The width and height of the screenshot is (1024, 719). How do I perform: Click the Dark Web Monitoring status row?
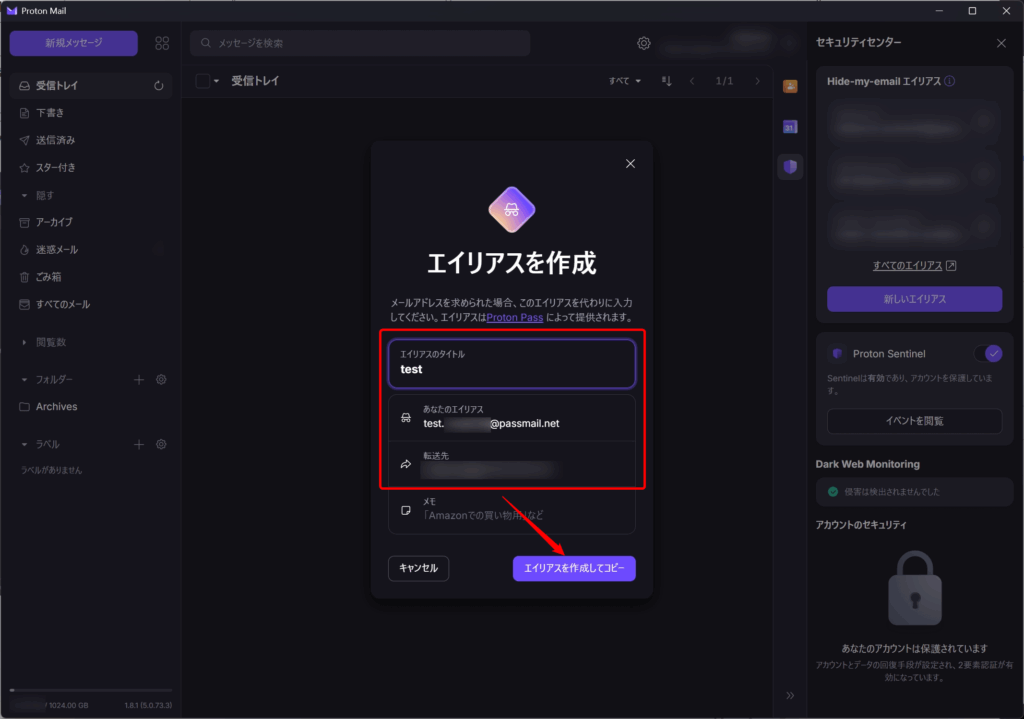(914, 492)
